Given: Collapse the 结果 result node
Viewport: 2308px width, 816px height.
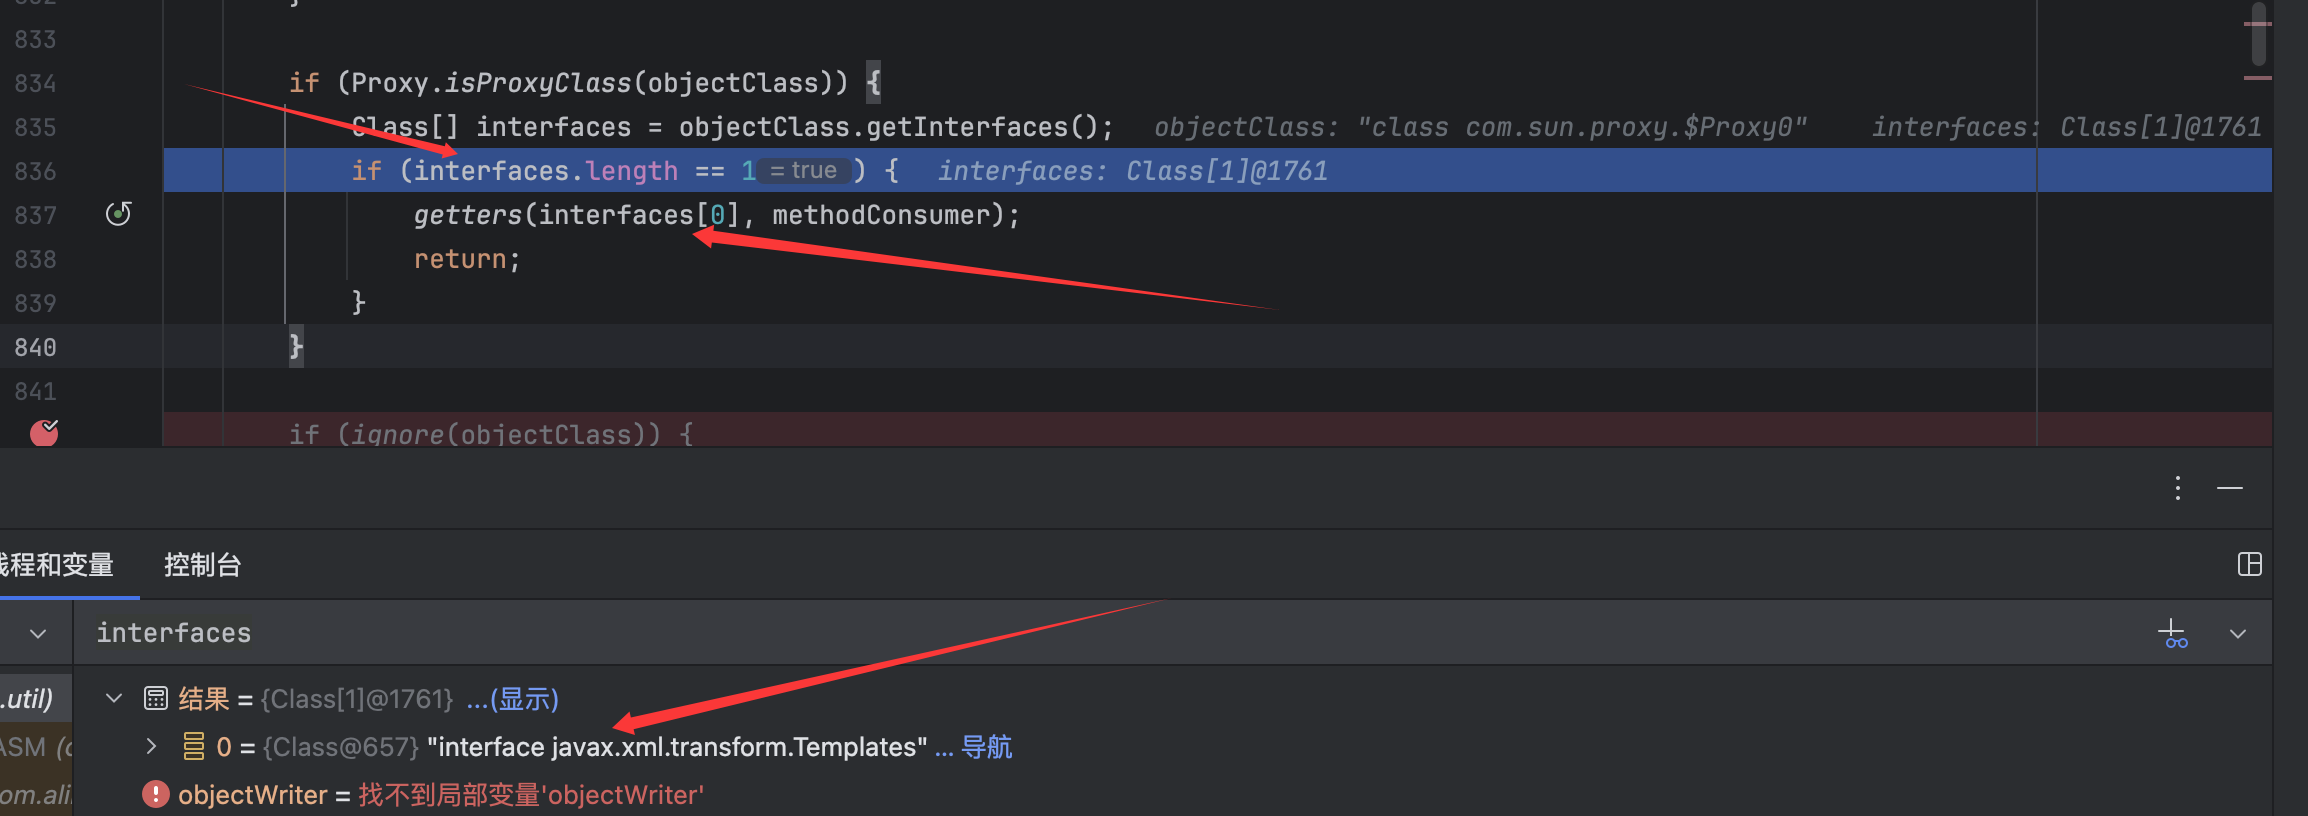Looking at the screenshot, I should [114, 698].
